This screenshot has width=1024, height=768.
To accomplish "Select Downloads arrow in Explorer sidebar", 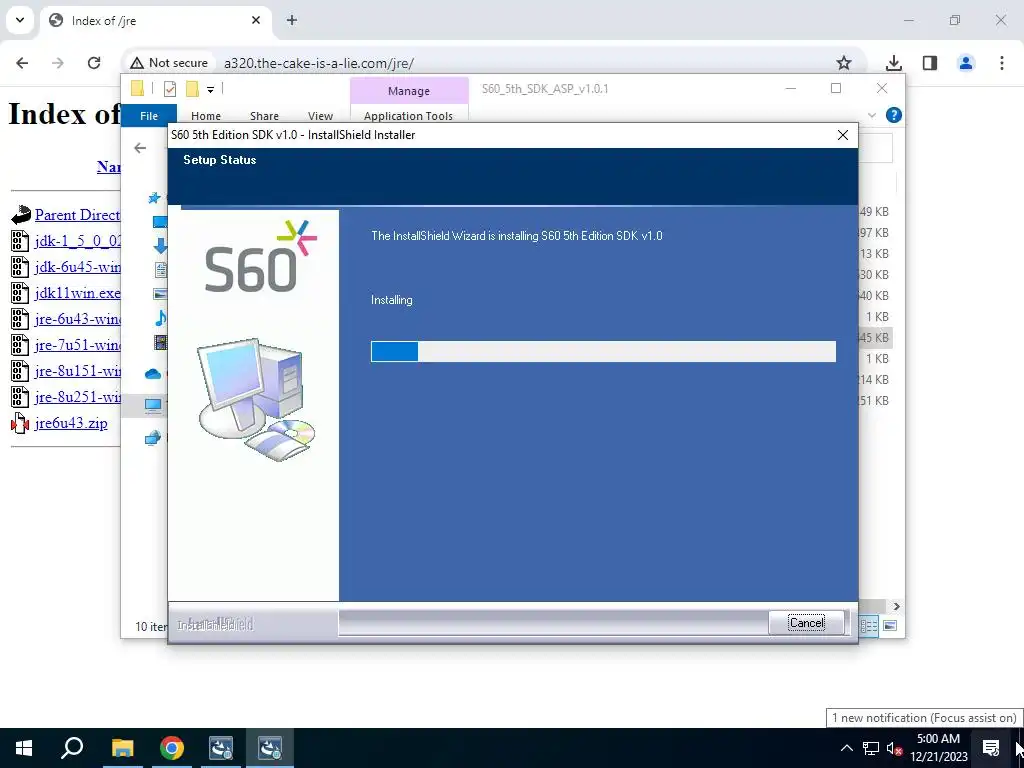I will [160, 246].
